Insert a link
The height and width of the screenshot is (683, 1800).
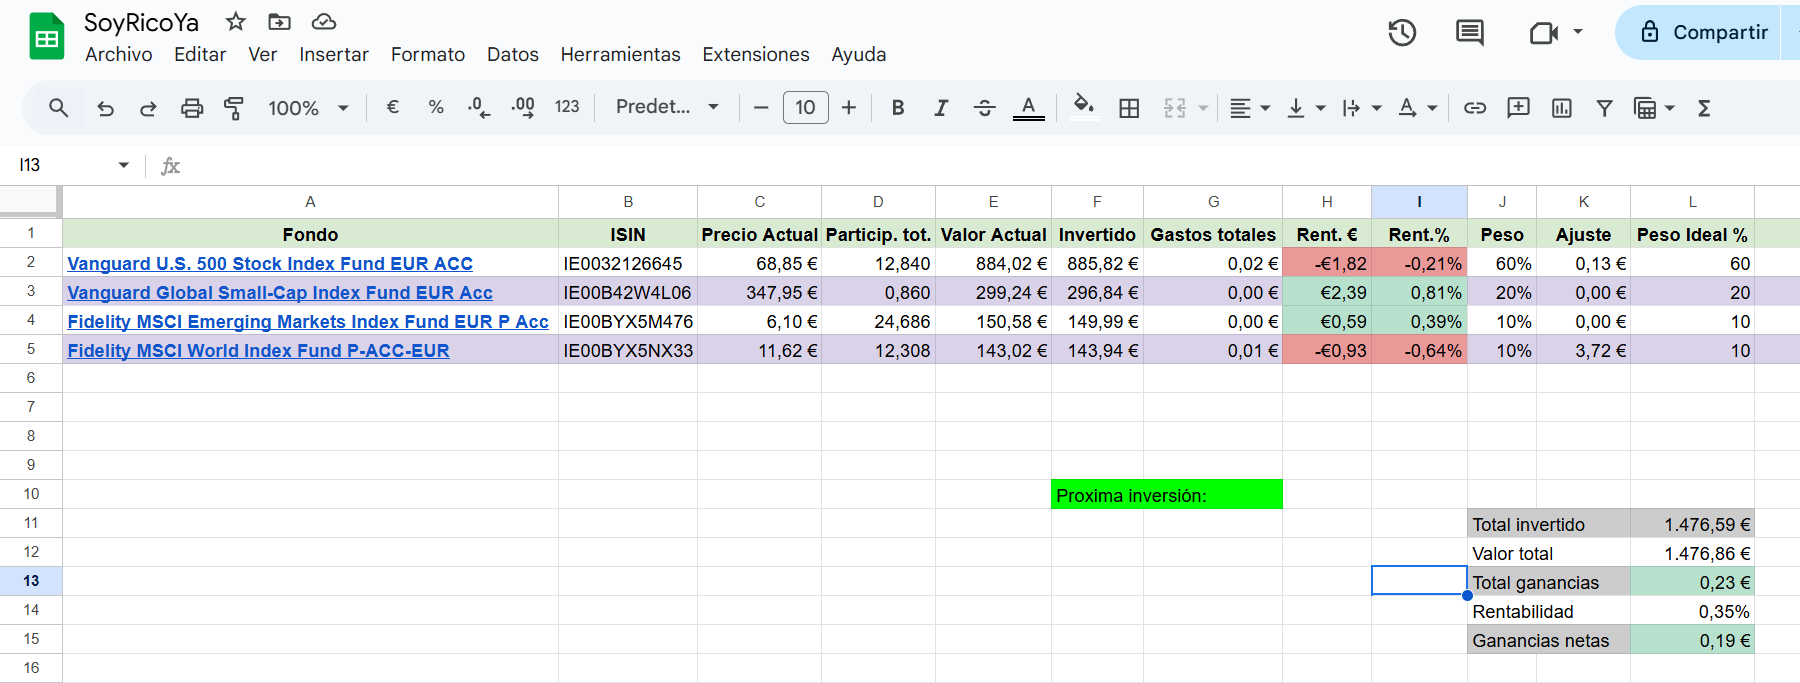pyautogui.click(x=1475, y=108)
